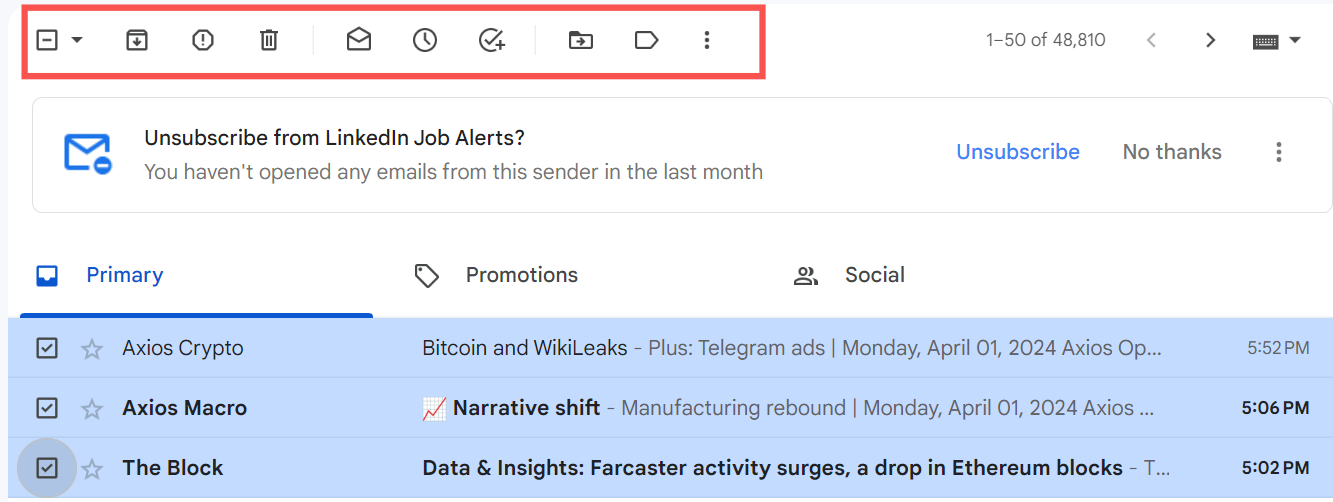This screenshot has width=1333, height=502.
Task: Open the input tools keyboard dropdown
Action: click(x=1277, y=41)
